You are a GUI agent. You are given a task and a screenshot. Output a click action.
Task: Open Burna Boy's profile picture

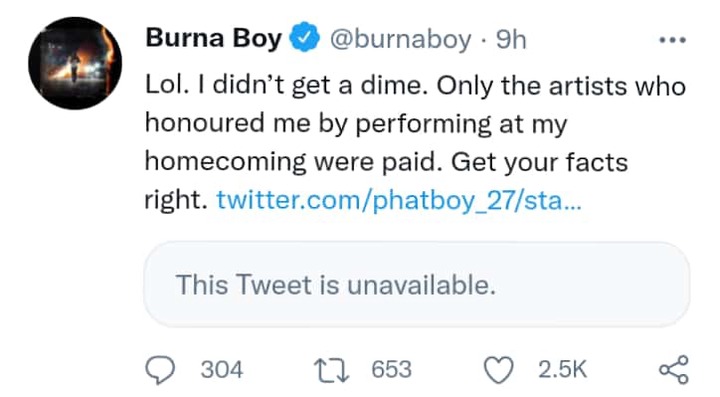[x=75, y=63]
